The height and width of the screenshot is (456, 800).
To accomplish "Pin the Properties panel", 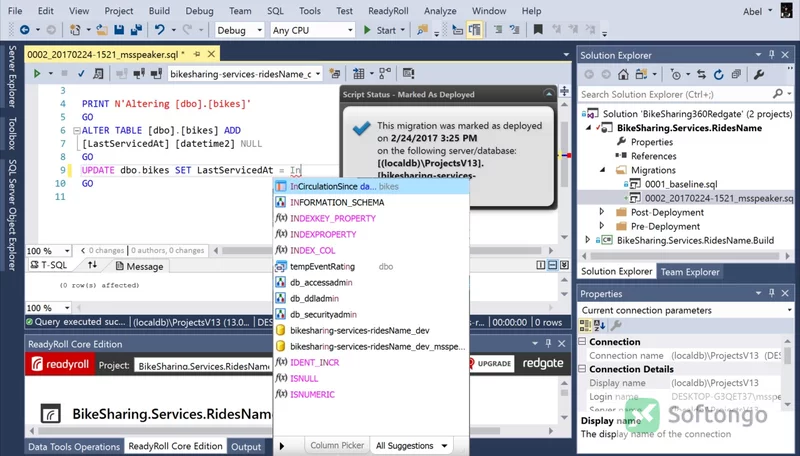I will [771, 293].
